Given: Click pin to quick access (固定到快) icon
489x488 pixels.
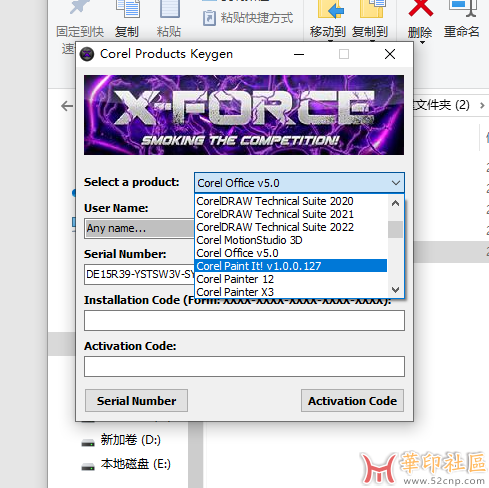Looking at the screenshot, I should 79,7.
